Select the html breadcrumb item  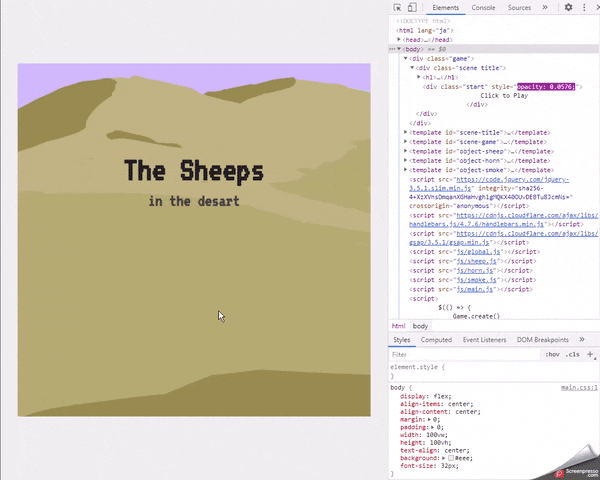click(x=398, y=326)
